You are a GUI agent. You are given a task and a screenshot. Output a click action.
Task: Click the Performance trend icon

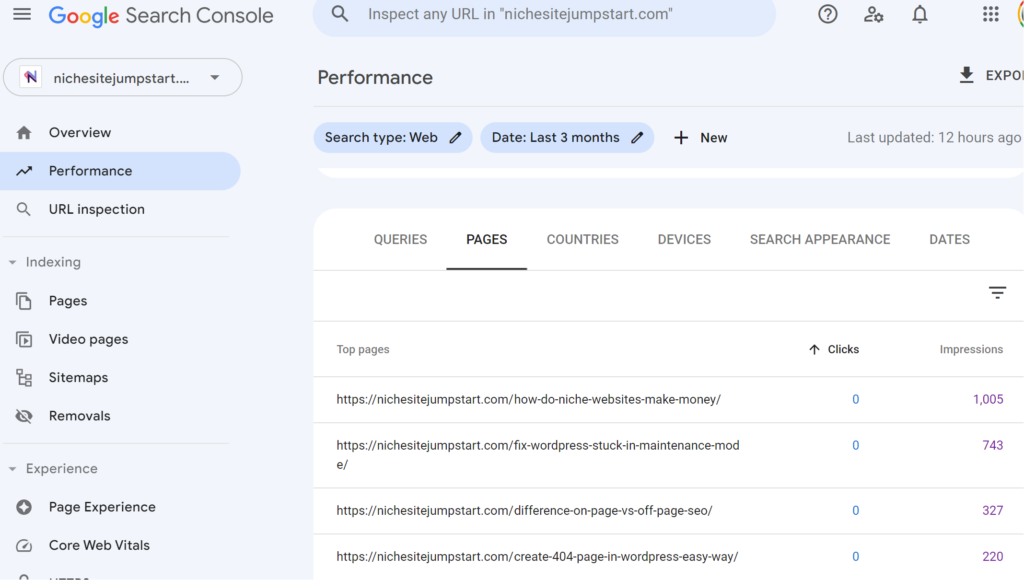point(24,171)
